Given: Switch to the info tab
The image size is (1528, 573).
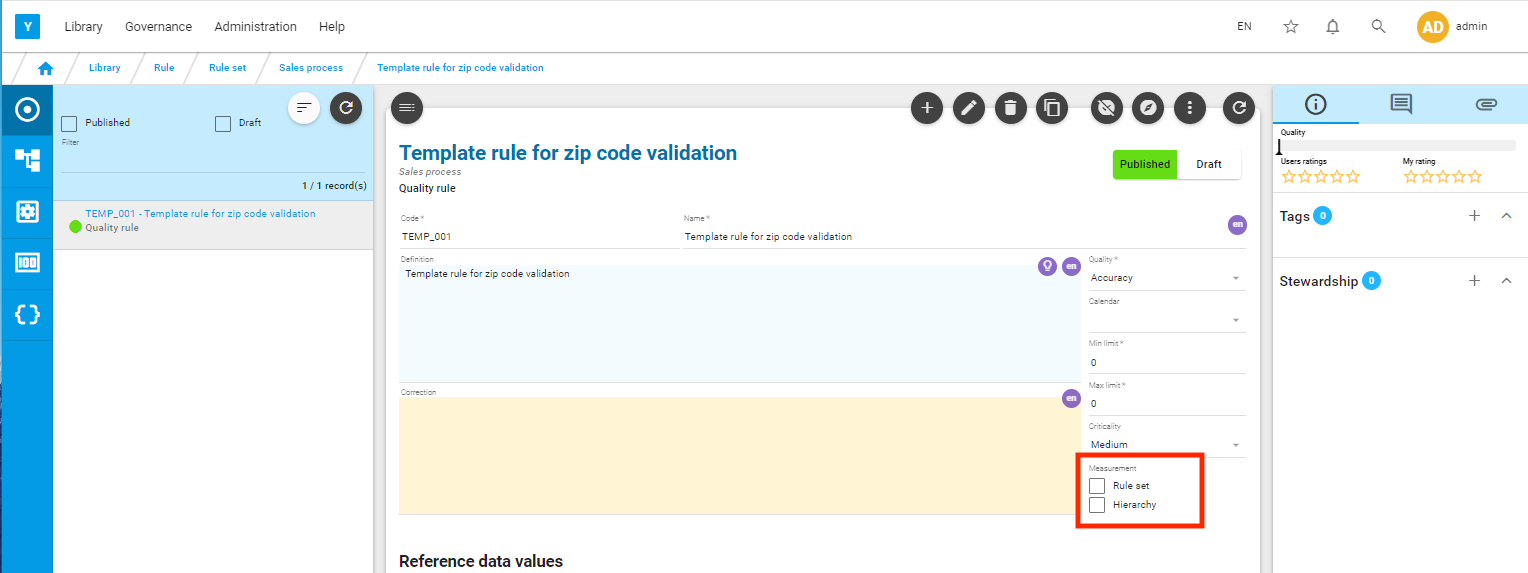Looking at the screenshot, I should [1315, 104].
